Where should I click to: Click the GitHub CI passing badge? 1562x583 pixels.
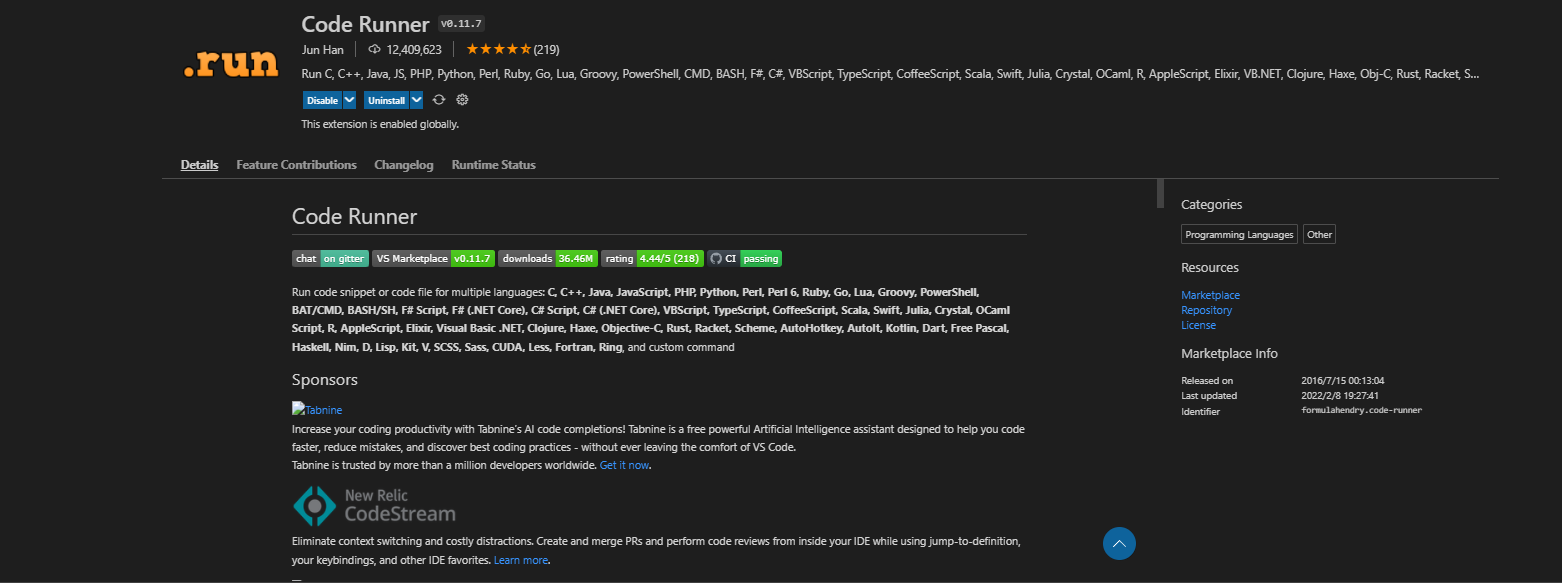(744, 258)
